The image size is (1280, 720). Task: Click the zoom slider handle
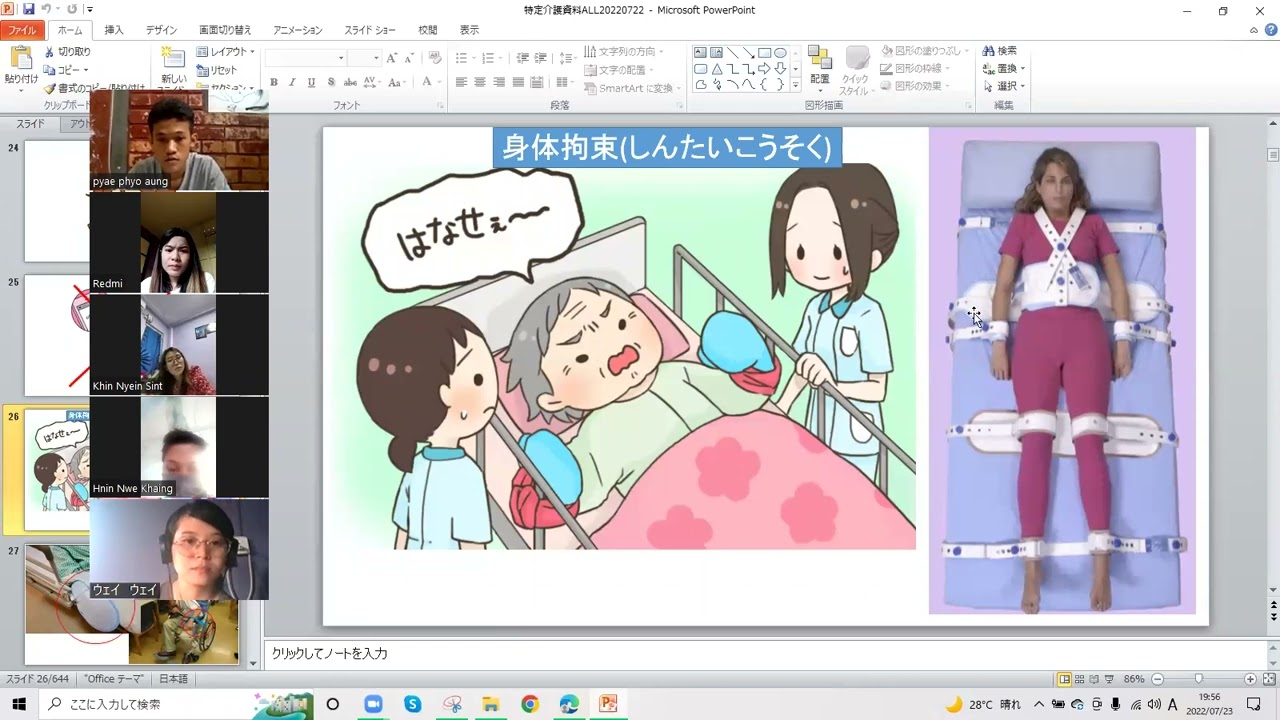[1198, 679]
